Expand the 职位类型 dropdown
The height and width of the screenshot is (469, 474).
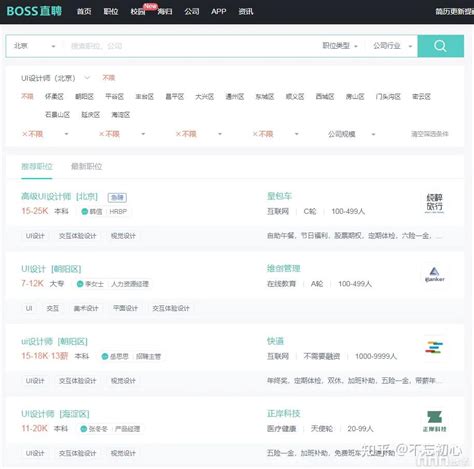[x=340, y=46]
